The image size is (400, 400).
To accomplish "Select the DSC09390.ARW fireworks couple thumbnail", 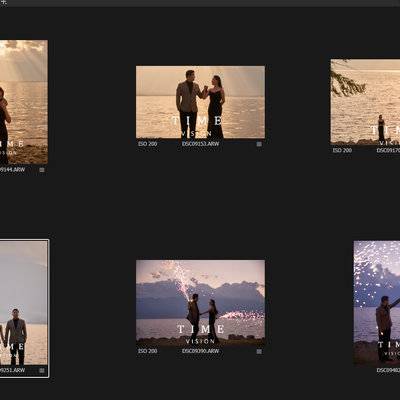I will [200, 303].
